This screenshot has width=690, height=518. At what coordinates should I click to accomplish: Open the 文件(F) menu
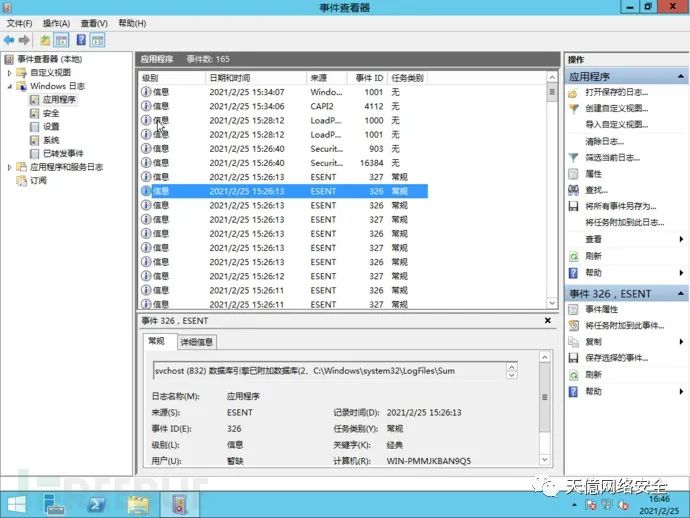point(19,23)
